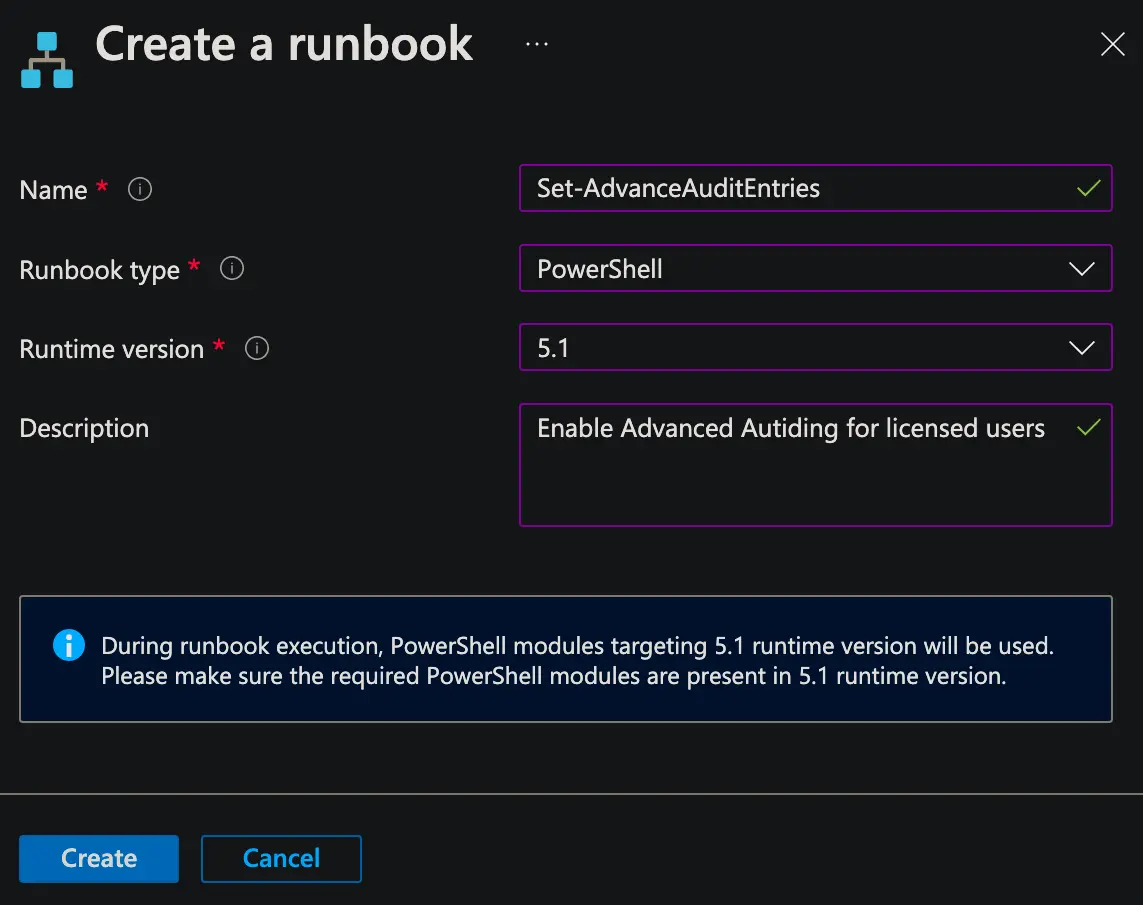Viewport: 1143px width, 905px height.
Task: Click chevron arrow on Runbook type field
Action: pos(1081,269)
